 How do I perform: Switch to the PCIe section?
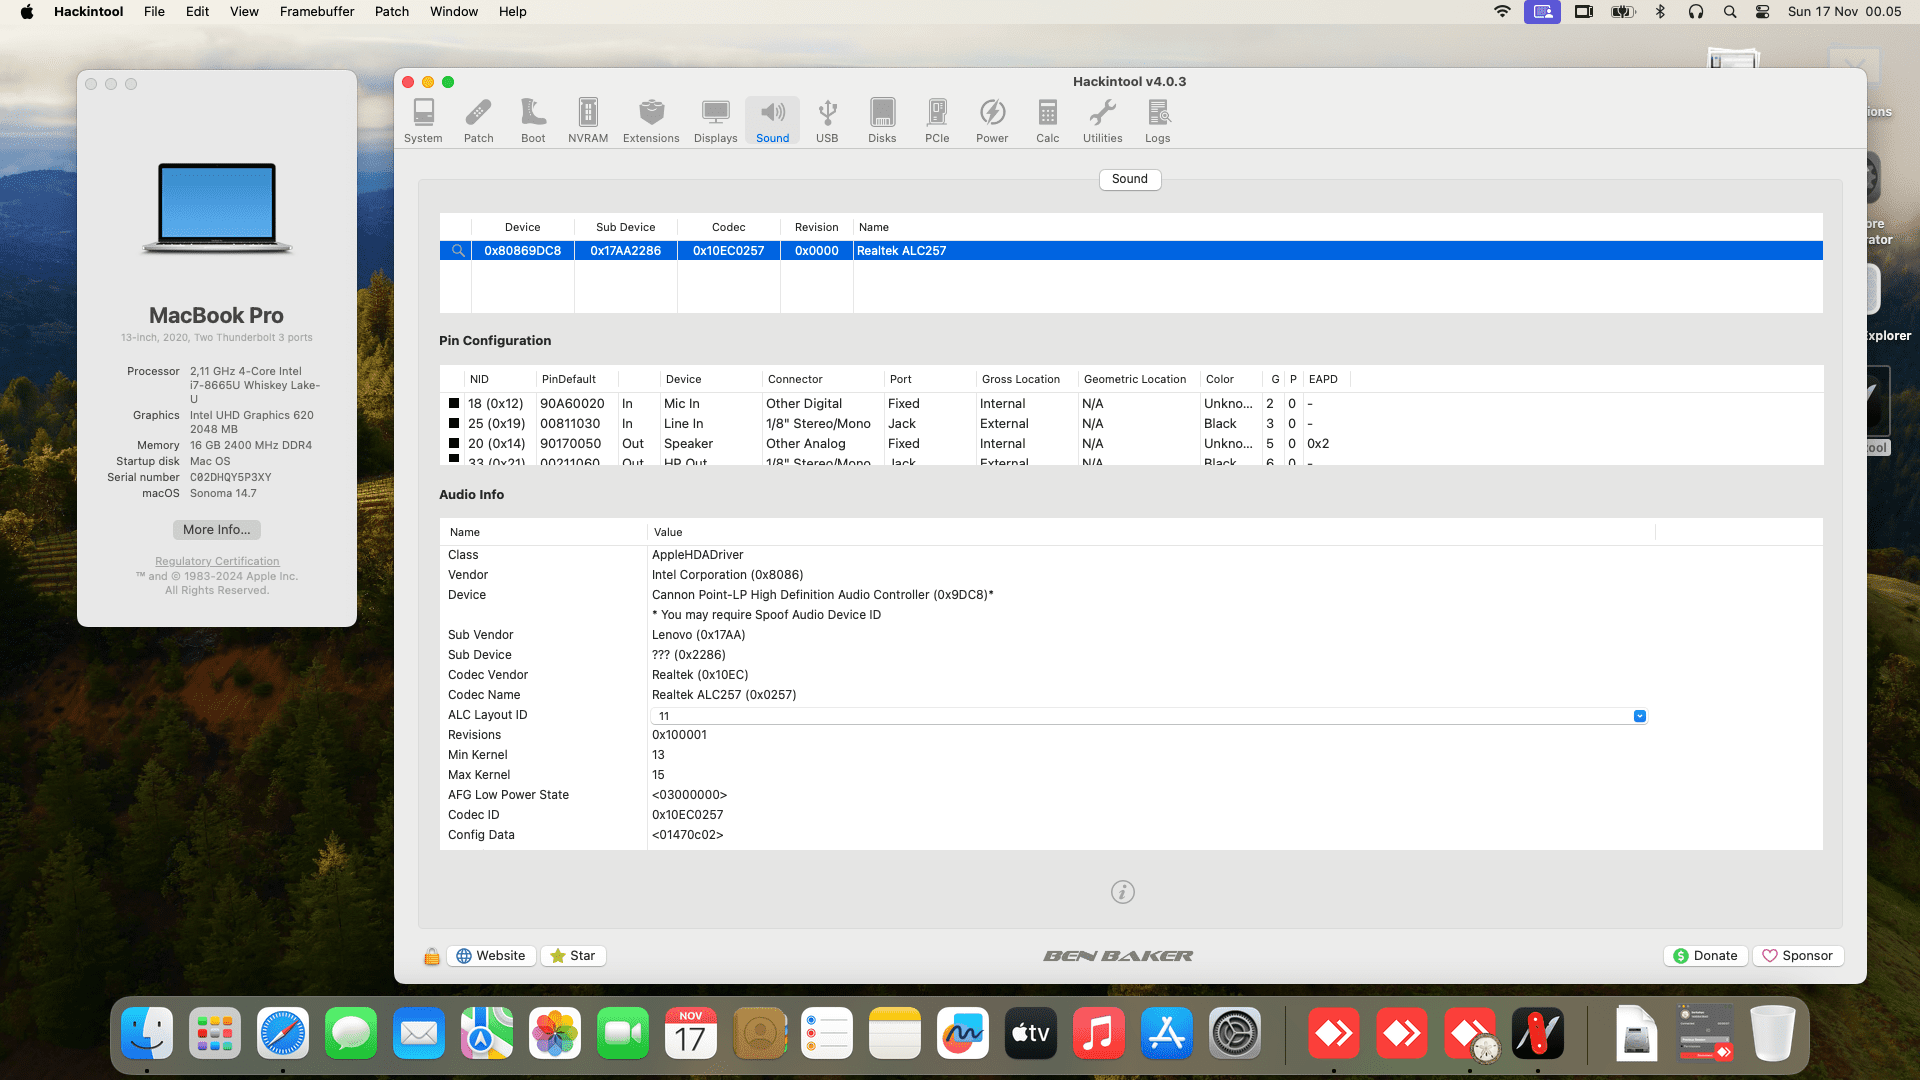point(937,120)
